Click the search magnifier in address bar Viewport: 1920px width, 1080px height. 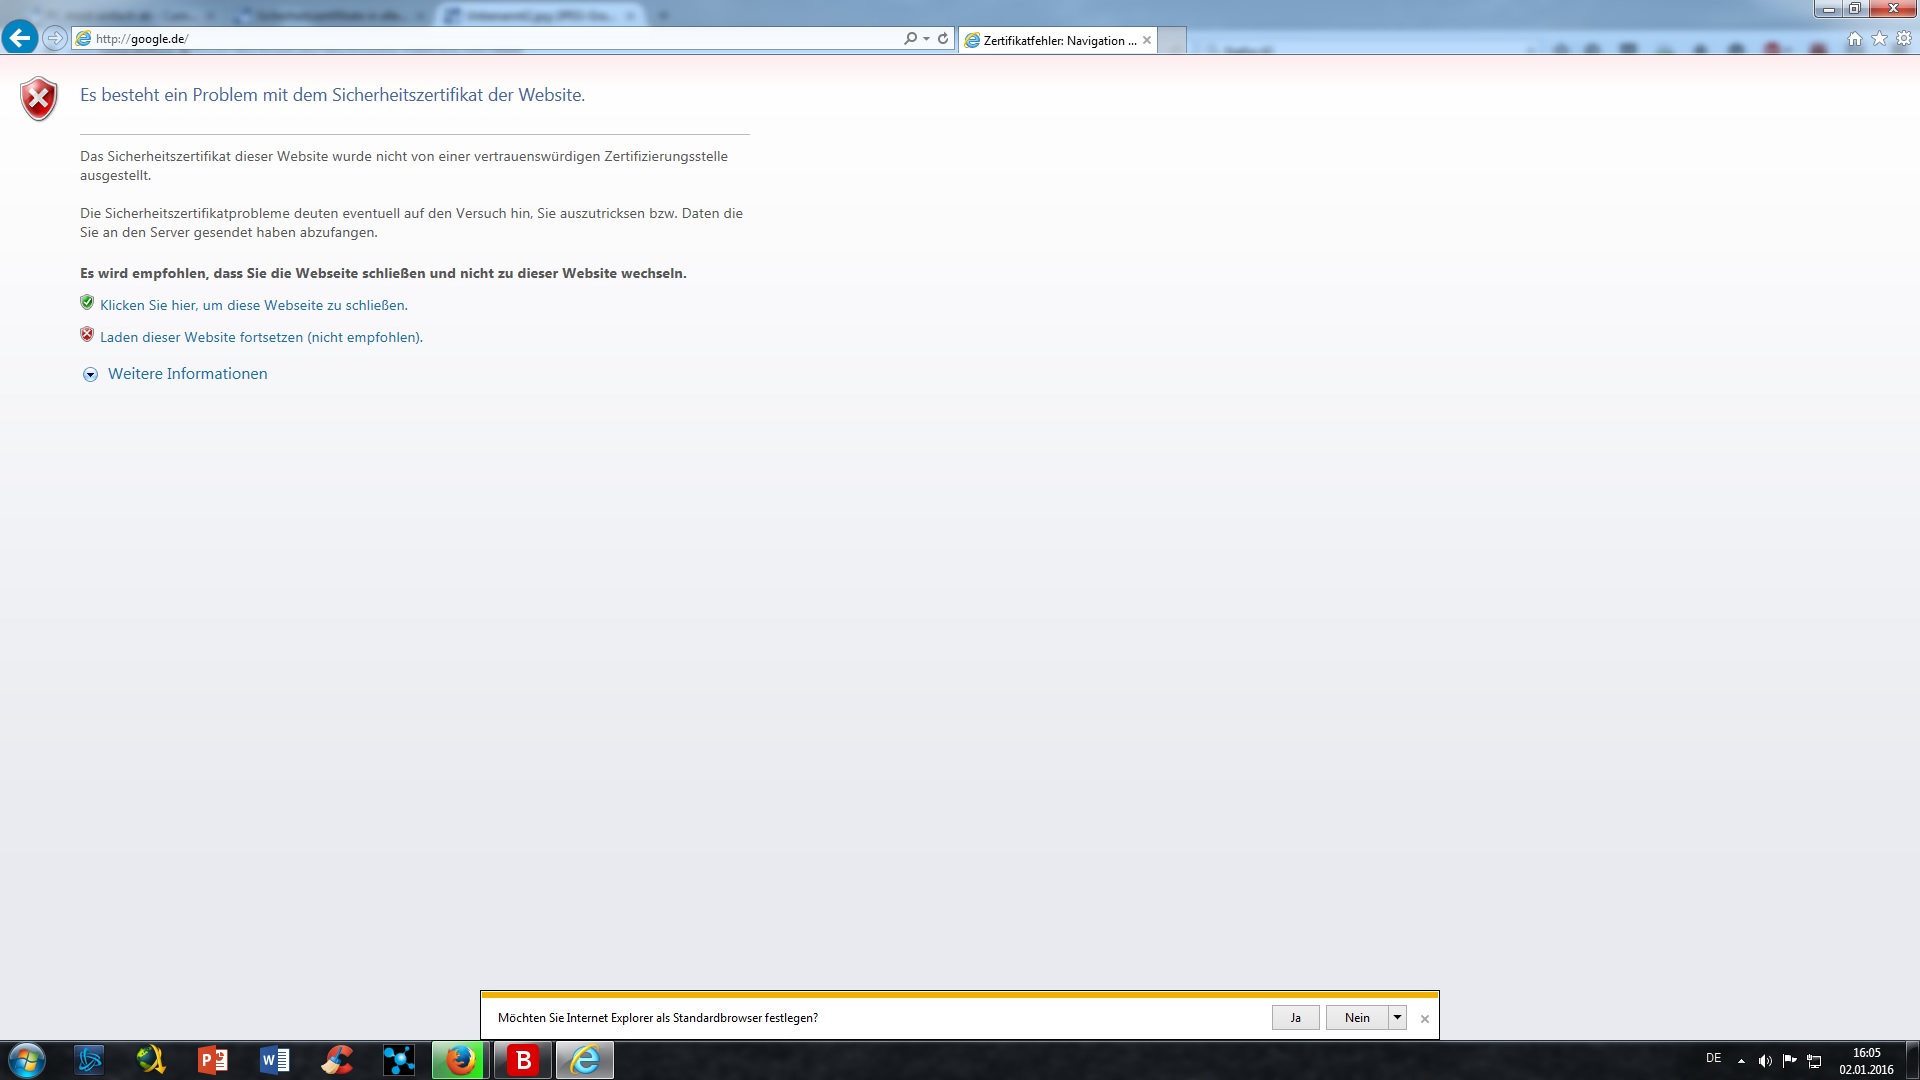pyautogui.click(x=910, y=38)
